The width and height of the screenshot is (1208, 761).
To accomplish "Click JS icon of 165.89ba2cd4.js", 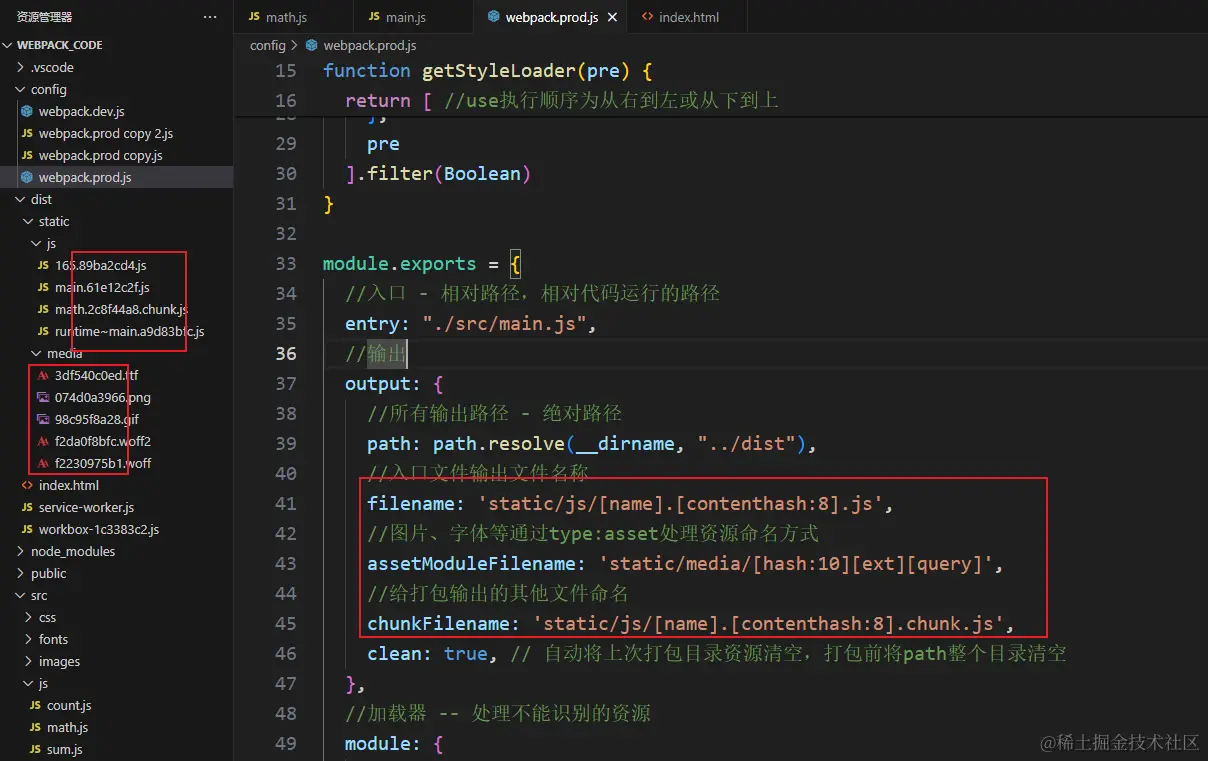I will (x=43, y=265).
